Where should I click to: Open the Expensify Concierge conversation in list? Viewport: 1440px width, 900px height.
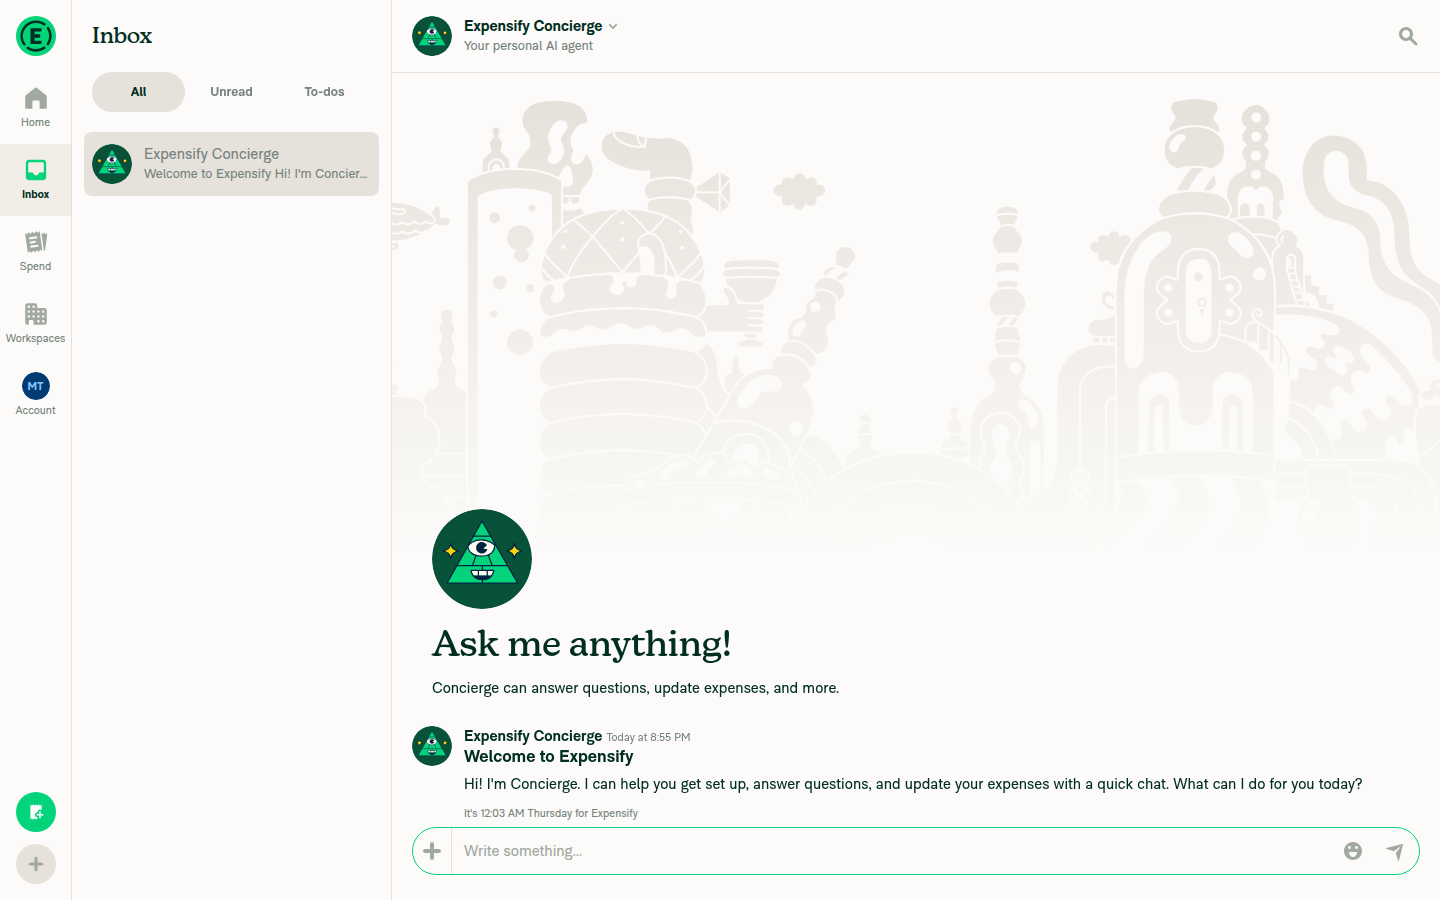coord(232,164)
